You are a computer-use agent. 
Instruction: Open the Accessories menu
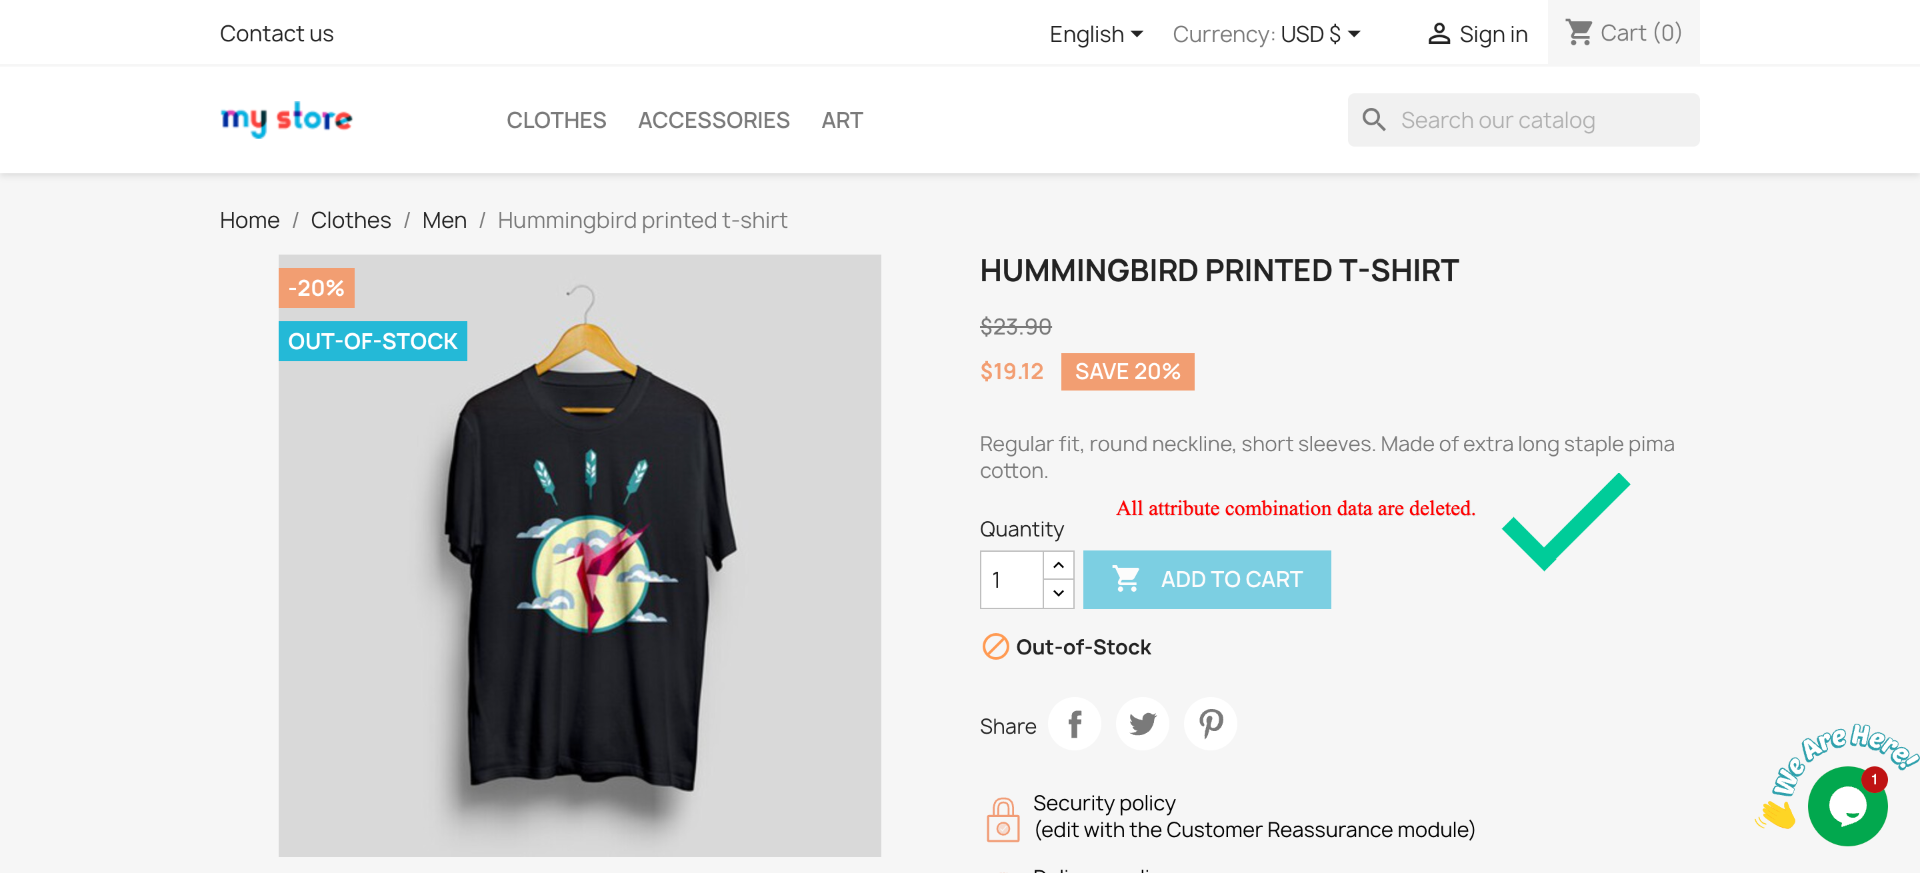(x=714, y=120)
